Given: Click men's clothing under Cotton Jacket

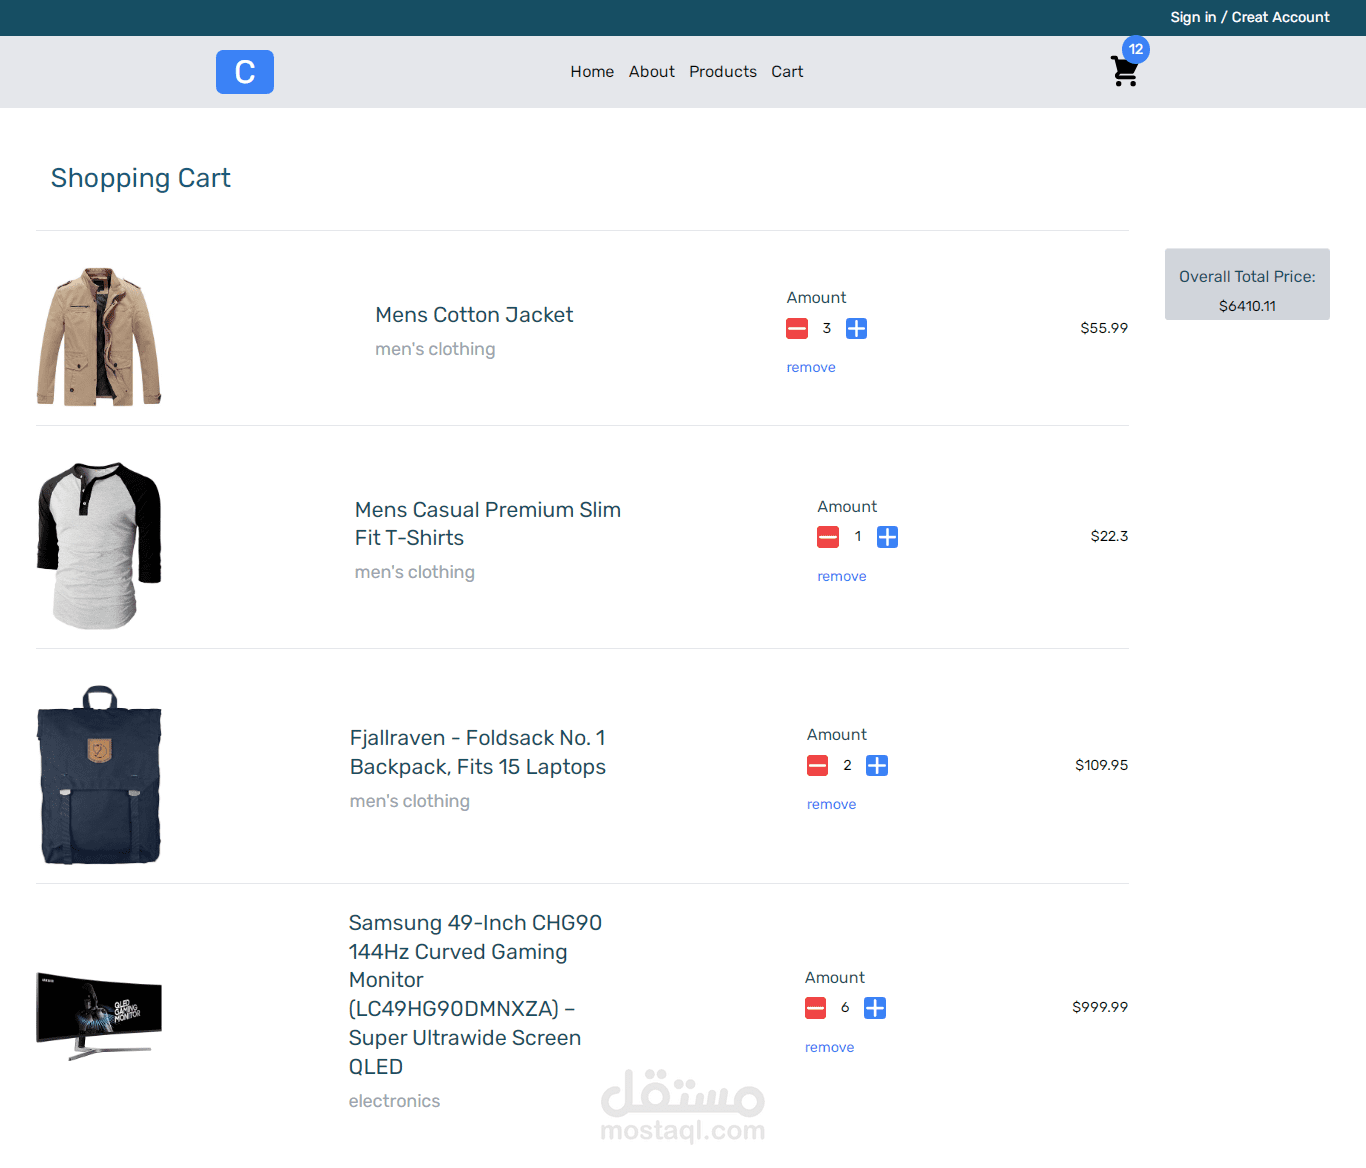Looking at the screenshot, I should pos(435,349).
